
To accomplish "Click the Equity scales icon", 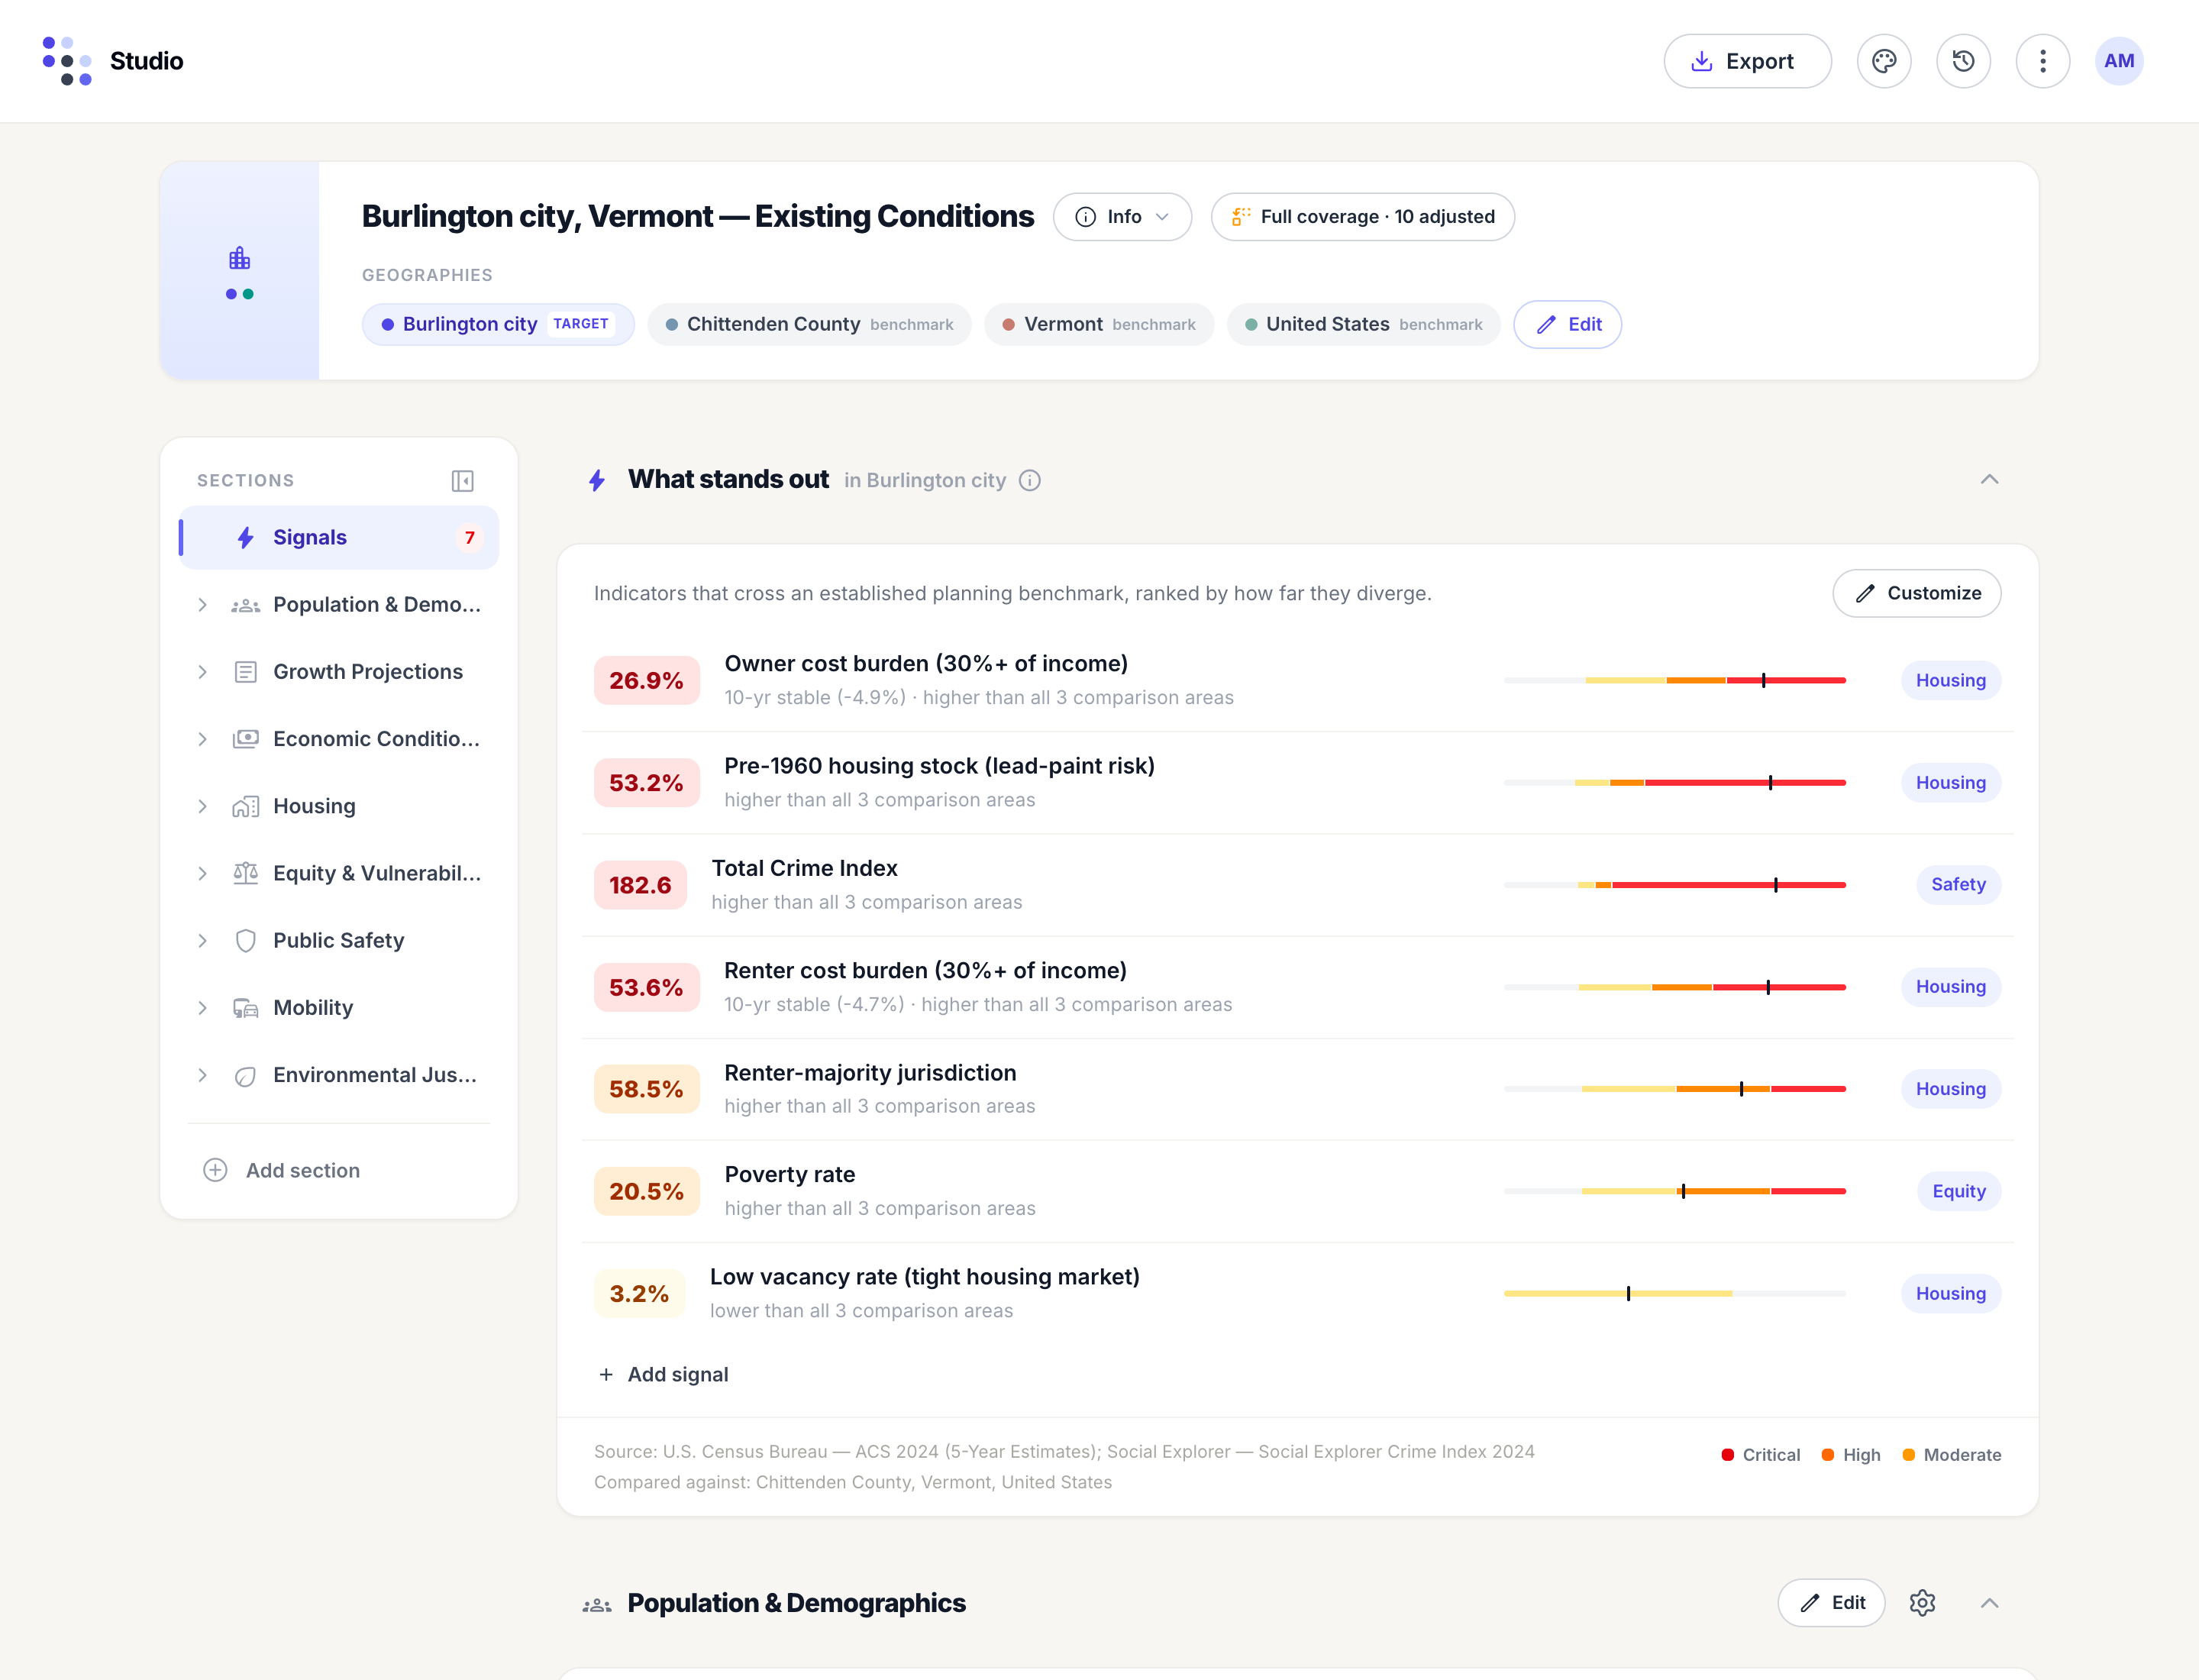I will 245,873.
